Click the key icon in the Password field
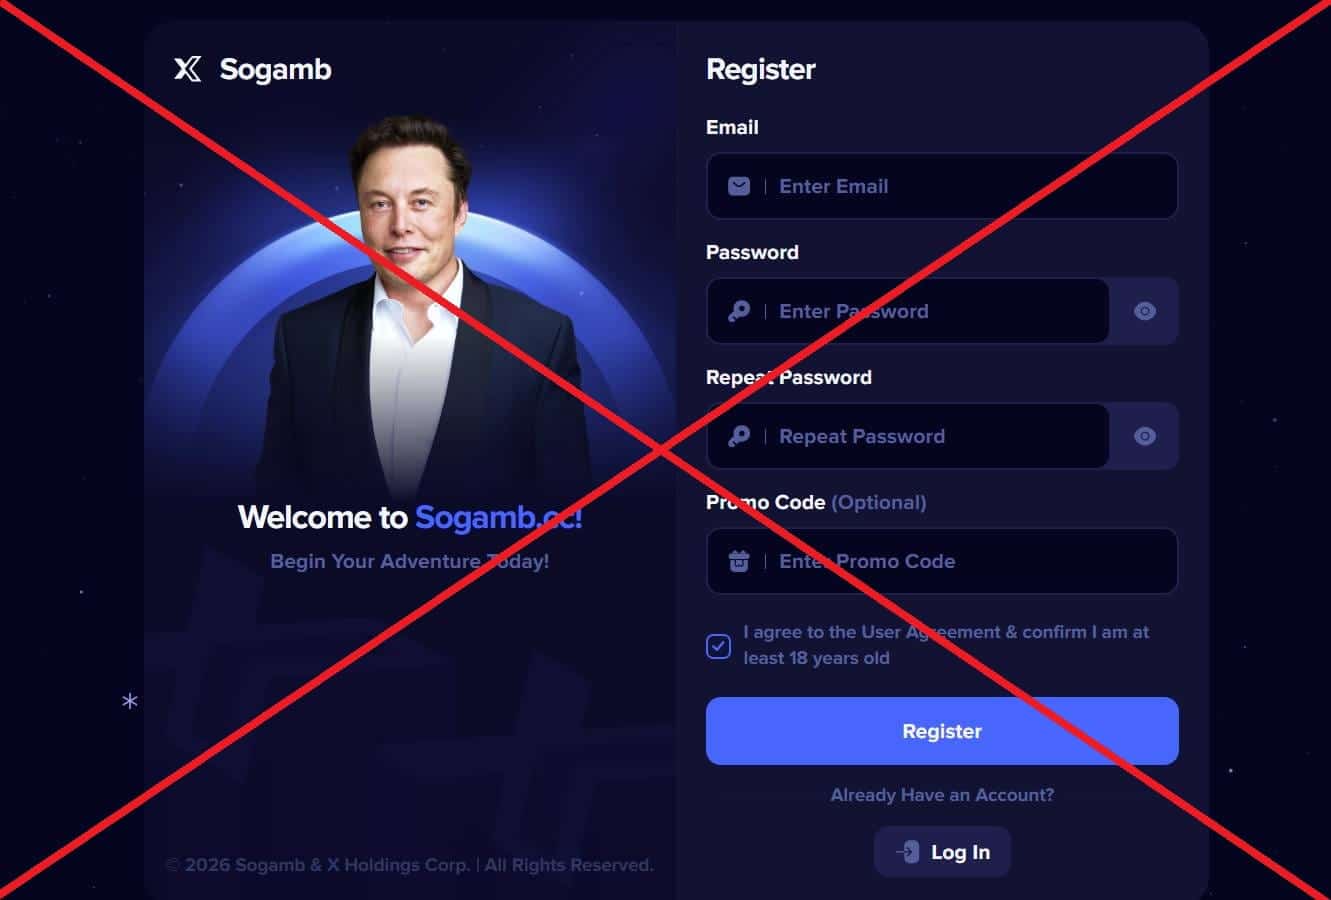The image size is (1331, 900). (x=739, y=311)
